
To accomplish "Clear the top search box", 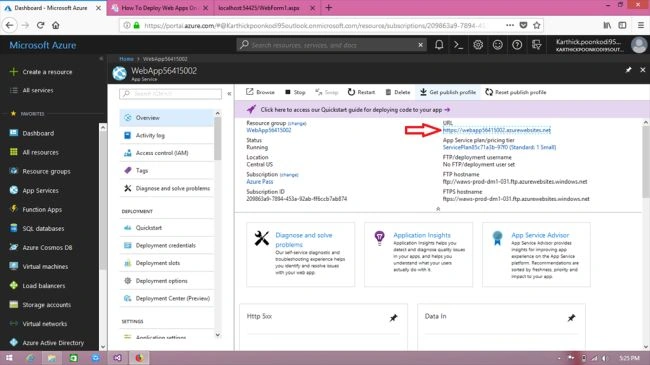I will (420, 45).
